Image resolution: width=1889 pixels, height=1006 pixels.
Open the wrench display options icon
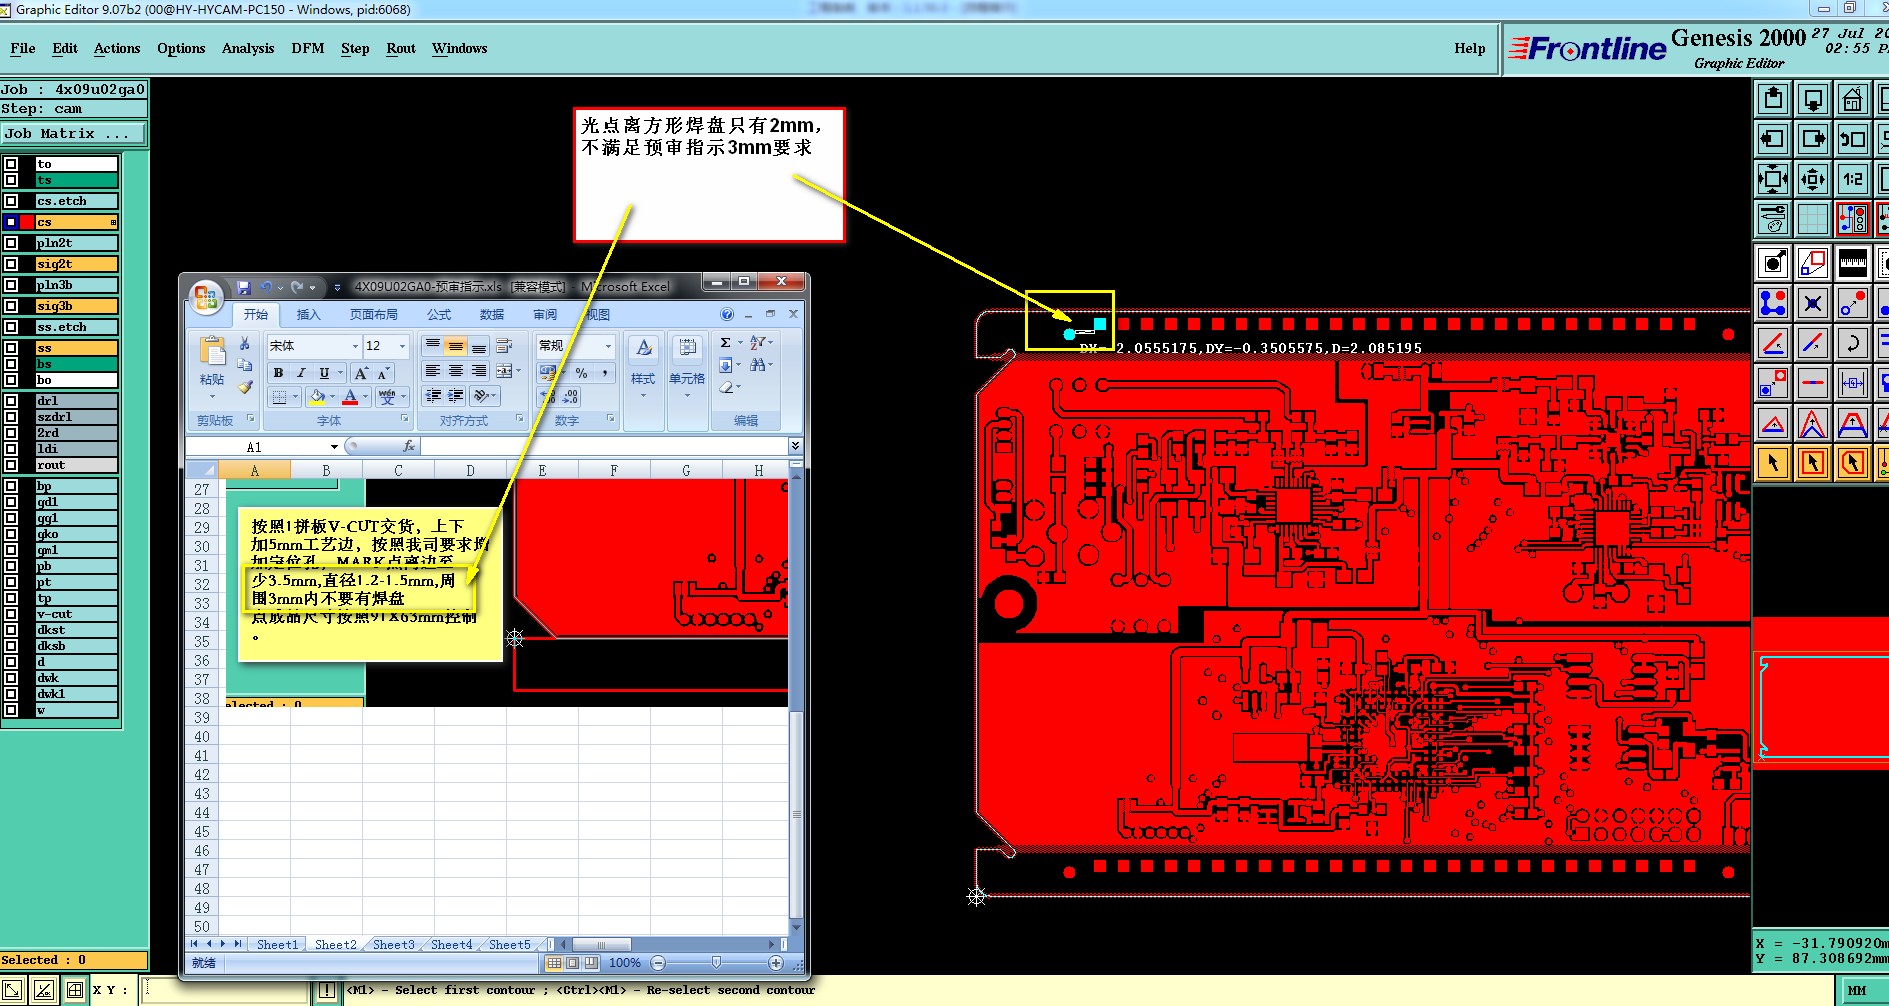(x=1773, y=218)
